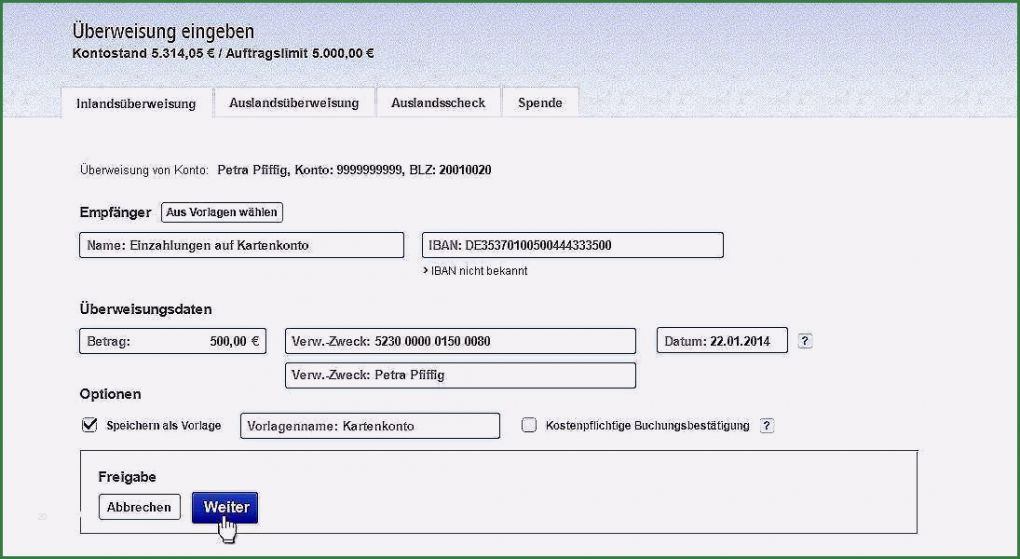Uncheck Speichern als Vorlage checkbox
The height and width of the screenshot is (559, 1020).
pos(89,425)
